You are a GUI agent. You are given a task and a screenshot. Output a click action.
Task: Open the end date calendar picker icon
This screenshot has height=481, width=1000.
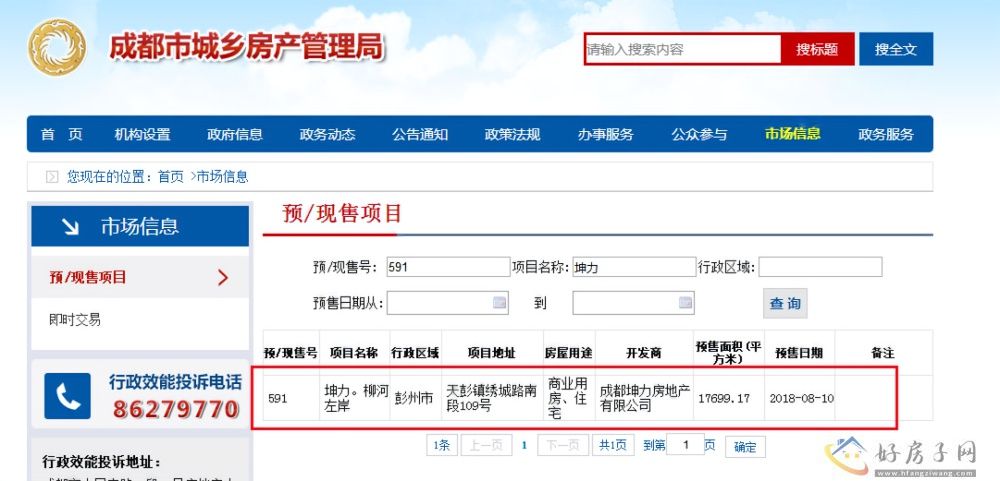pos(685,302)
